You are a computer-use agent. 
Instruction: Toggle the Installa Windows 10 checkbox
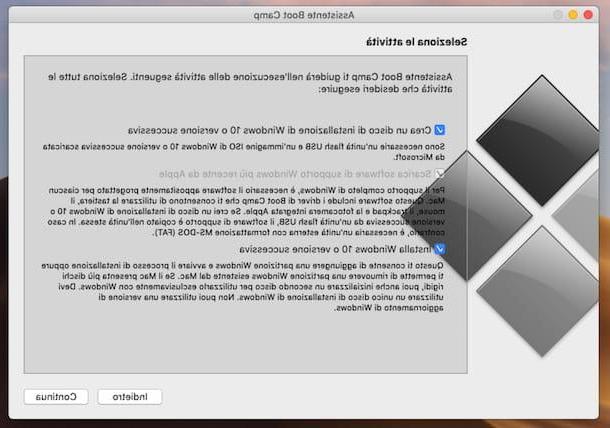(x=440, y=249)
